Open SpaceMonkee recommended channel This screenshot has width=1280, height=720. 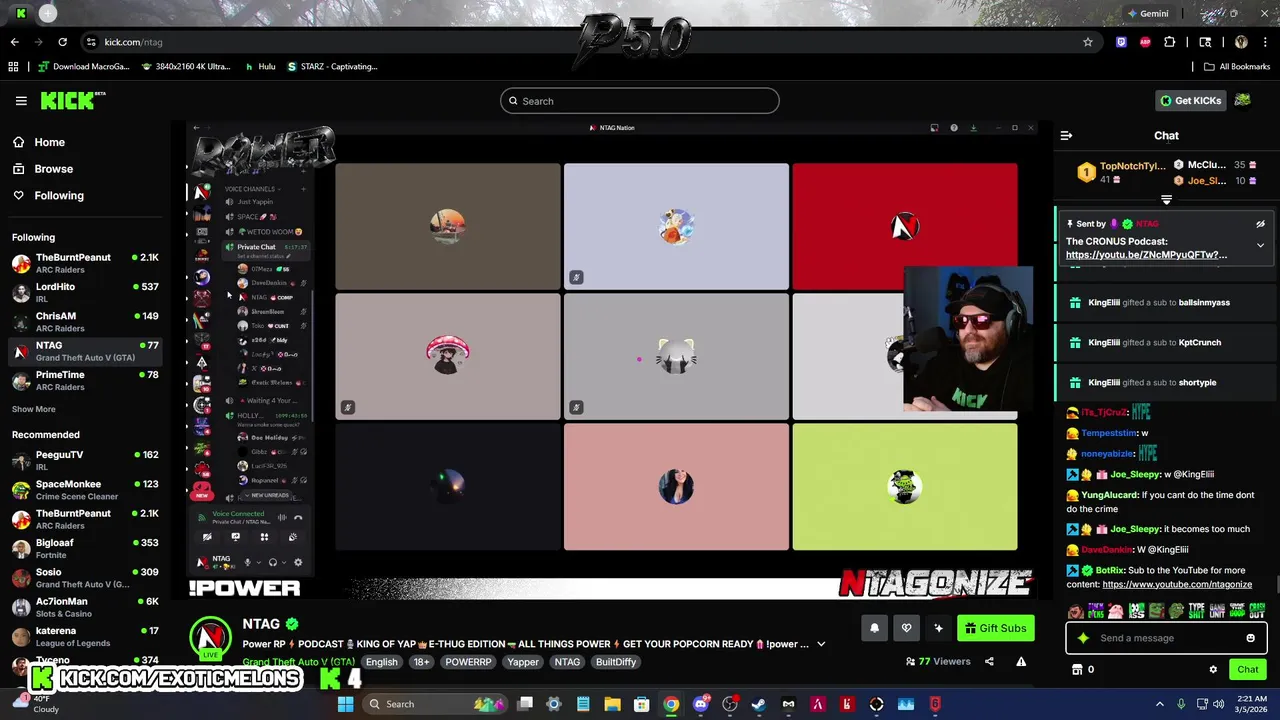click(85, 490)
